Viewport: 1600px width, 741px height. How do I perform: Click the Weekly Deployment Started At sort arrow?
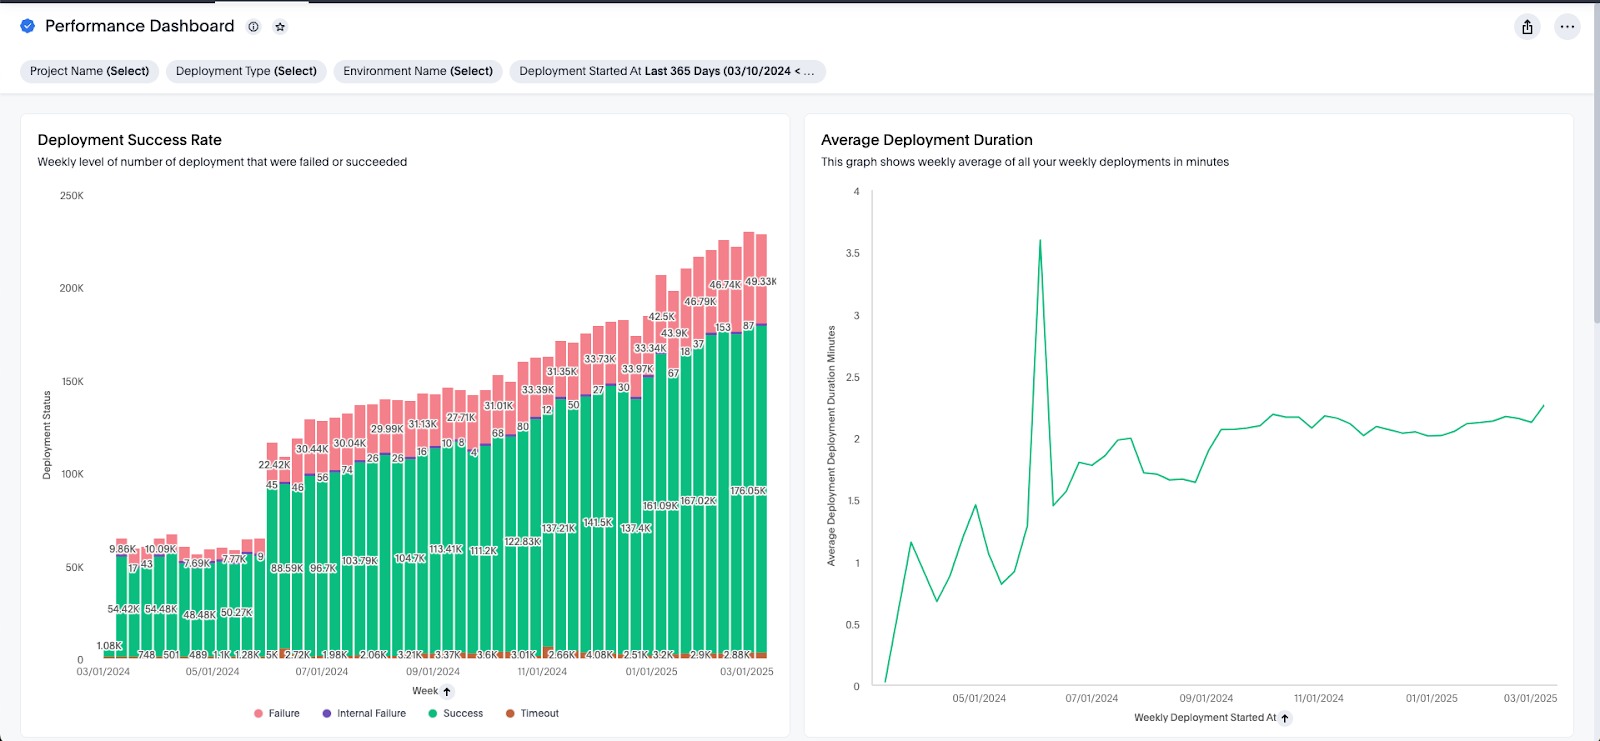(1285, 718)
